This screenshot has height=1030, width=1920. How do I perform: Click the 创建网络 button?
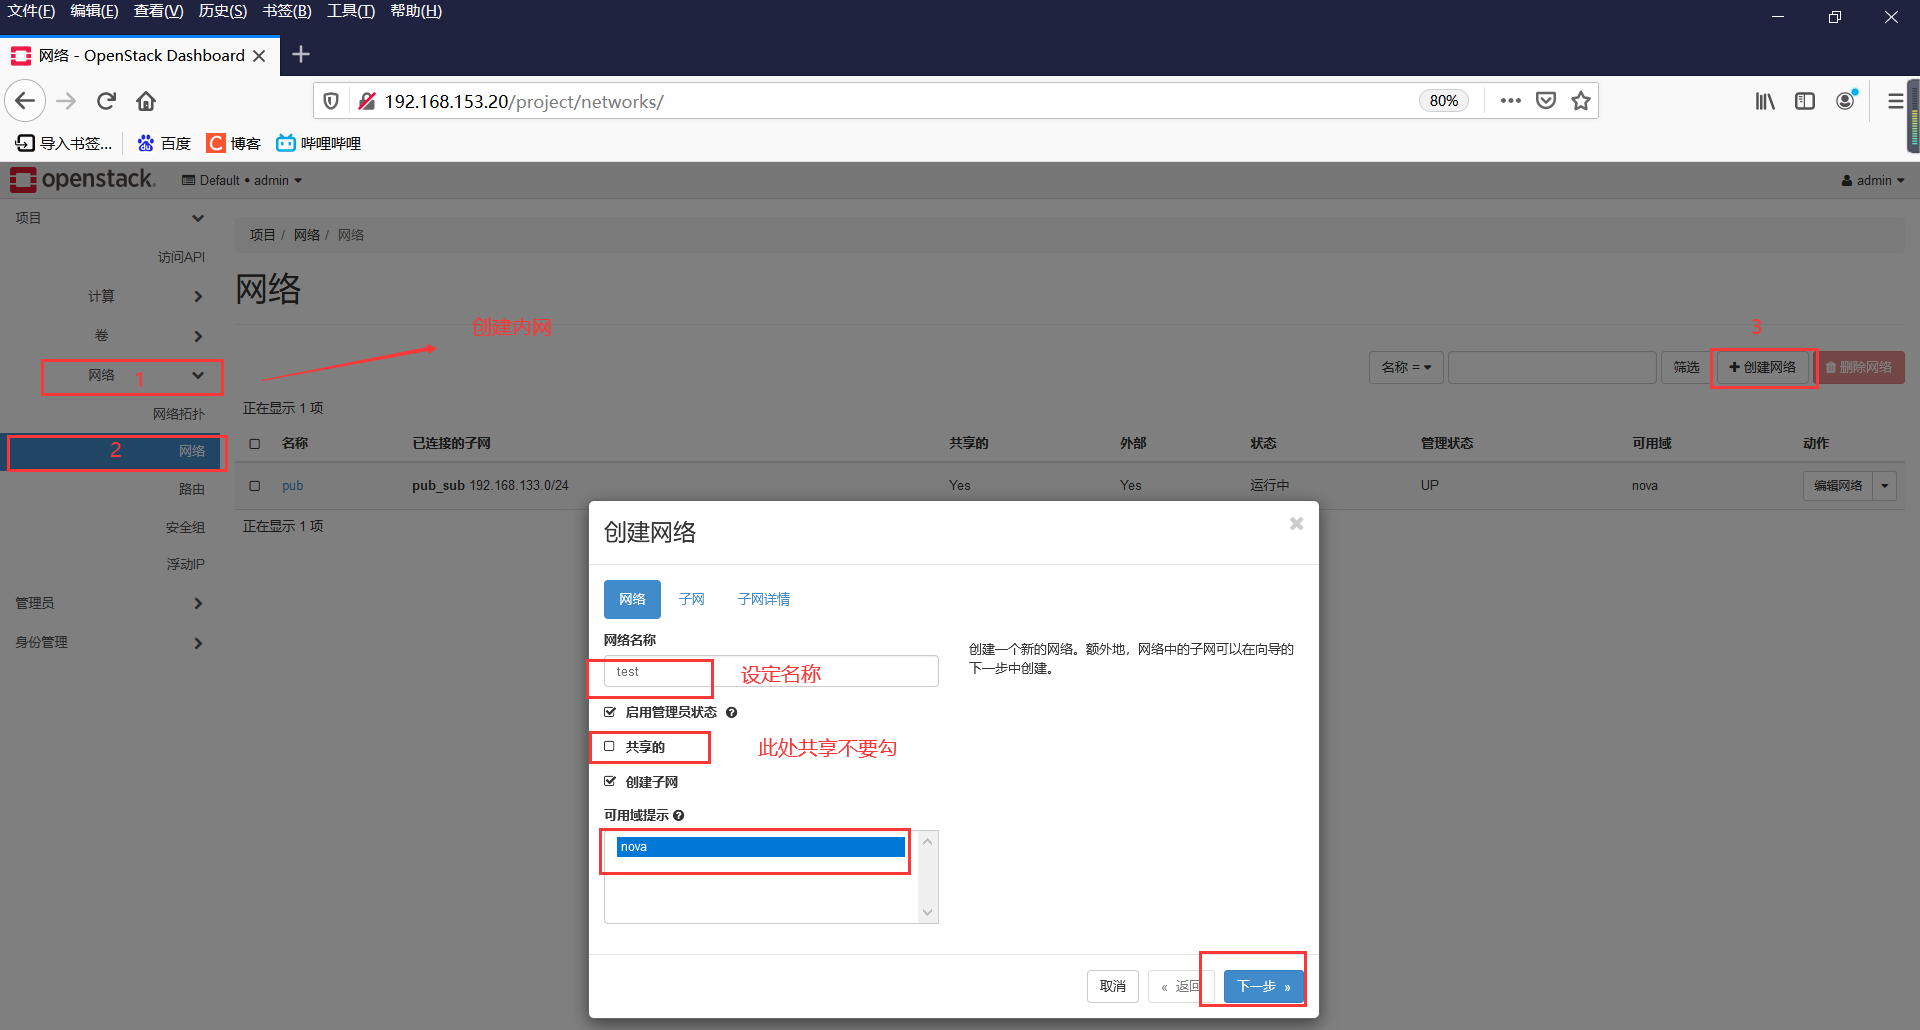(1762, 367)
